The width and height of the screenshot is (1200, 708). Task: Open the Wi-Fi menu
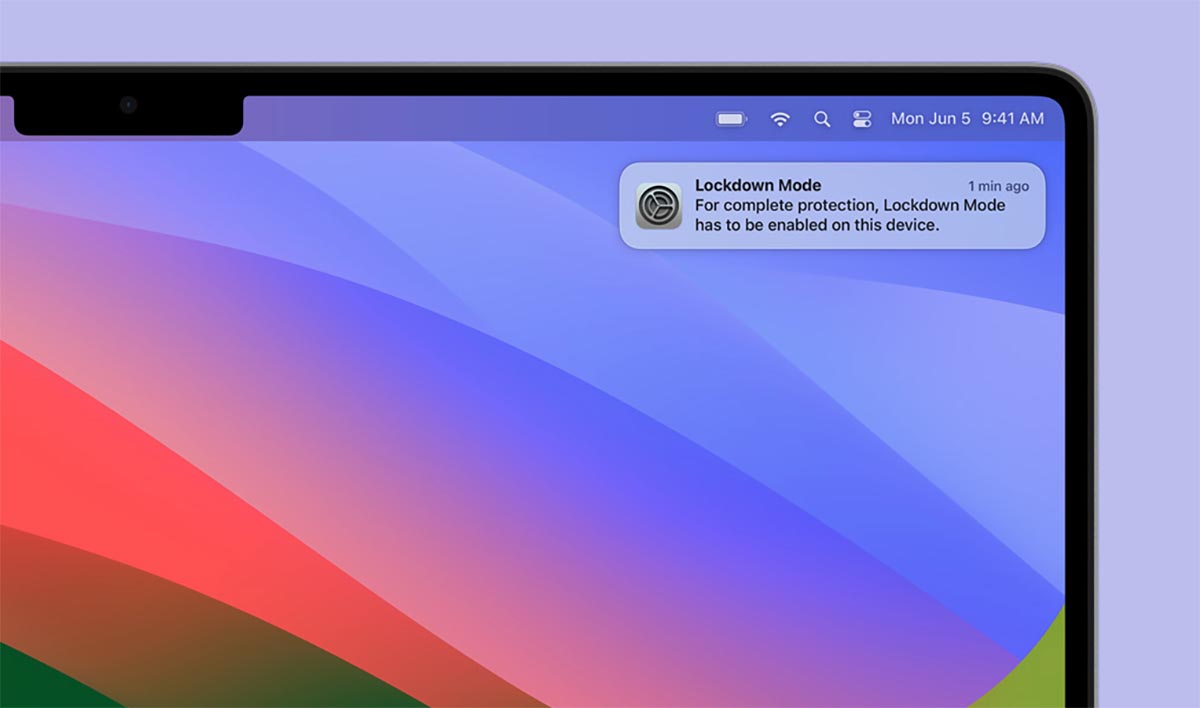[x=780, y=119]
